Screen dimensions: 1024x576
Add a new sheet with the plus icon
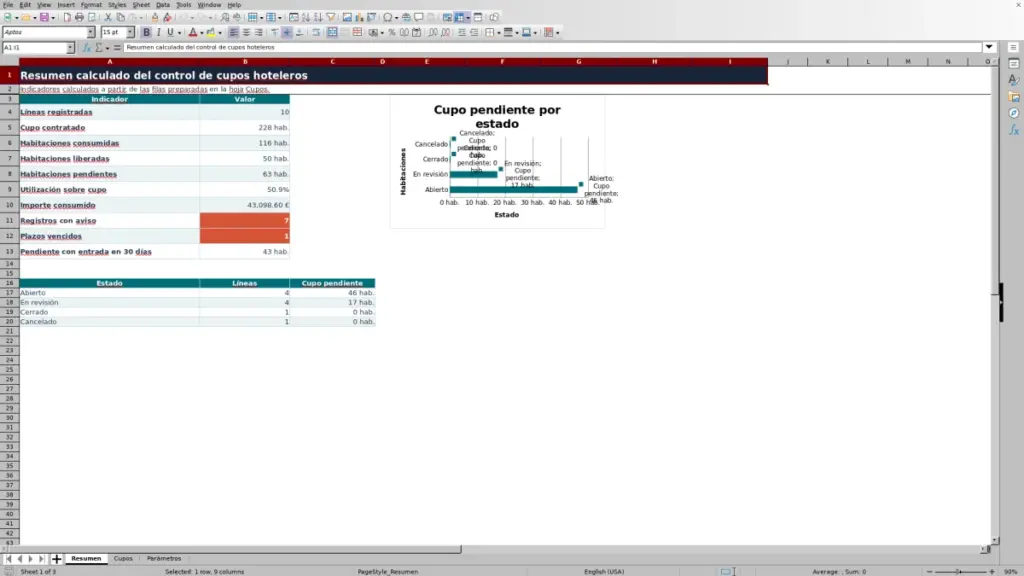(x=56, y=559)
